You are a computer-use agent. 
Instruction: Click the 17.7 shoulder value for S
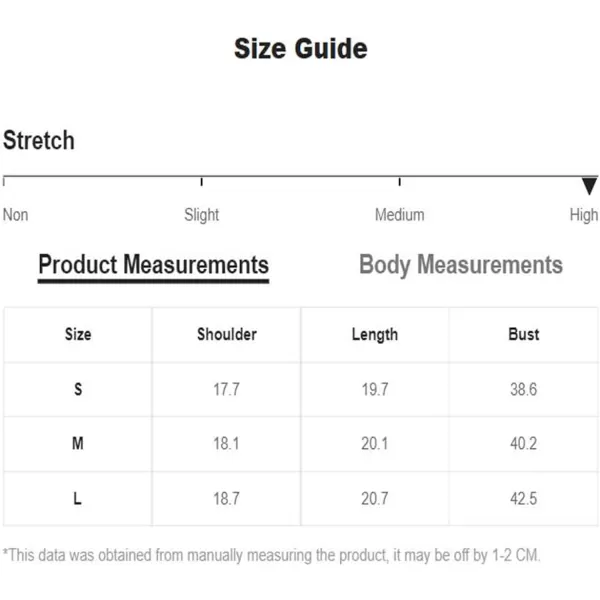pyautogui.click(x=226, y=390)
